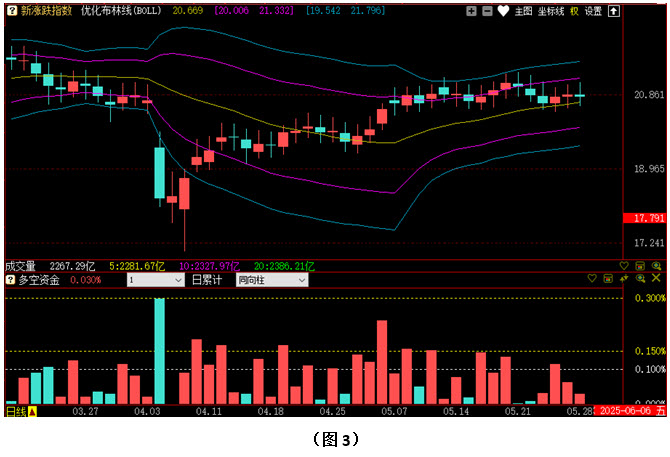Click the 成交量 label
Image resolution: width=670 pixels, height=457 pixels.
tap(21, 266)
